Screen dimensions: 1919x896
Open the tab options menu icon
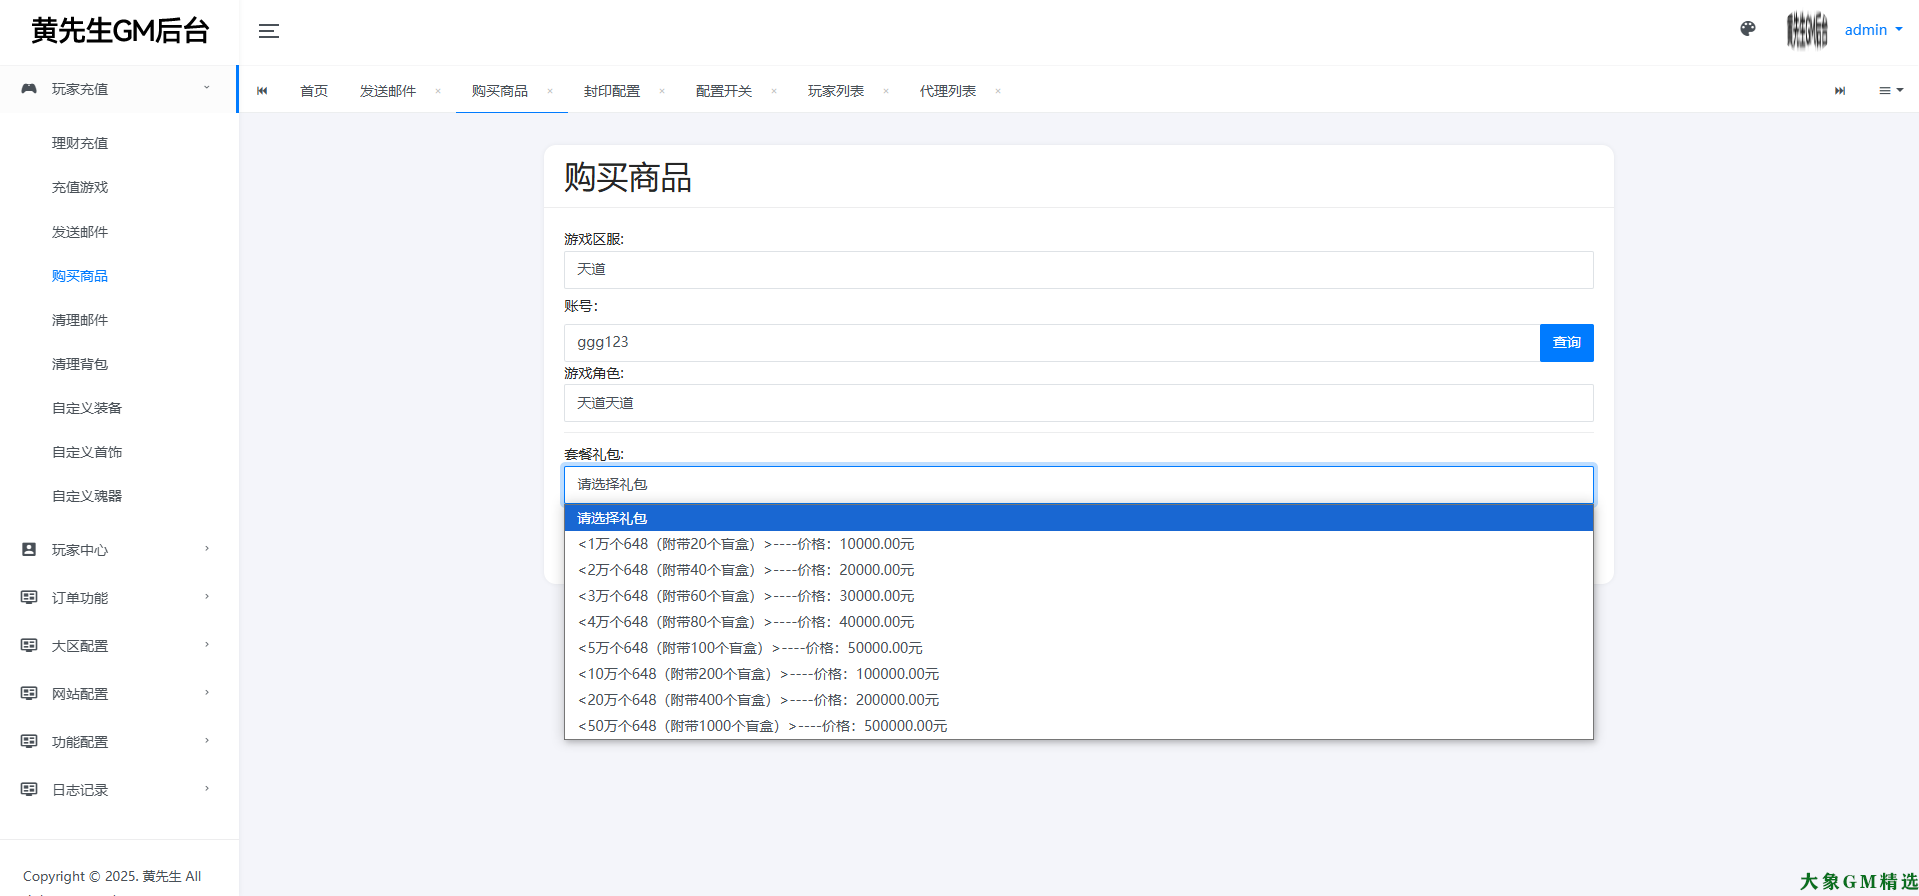(x=1890, y=91)
